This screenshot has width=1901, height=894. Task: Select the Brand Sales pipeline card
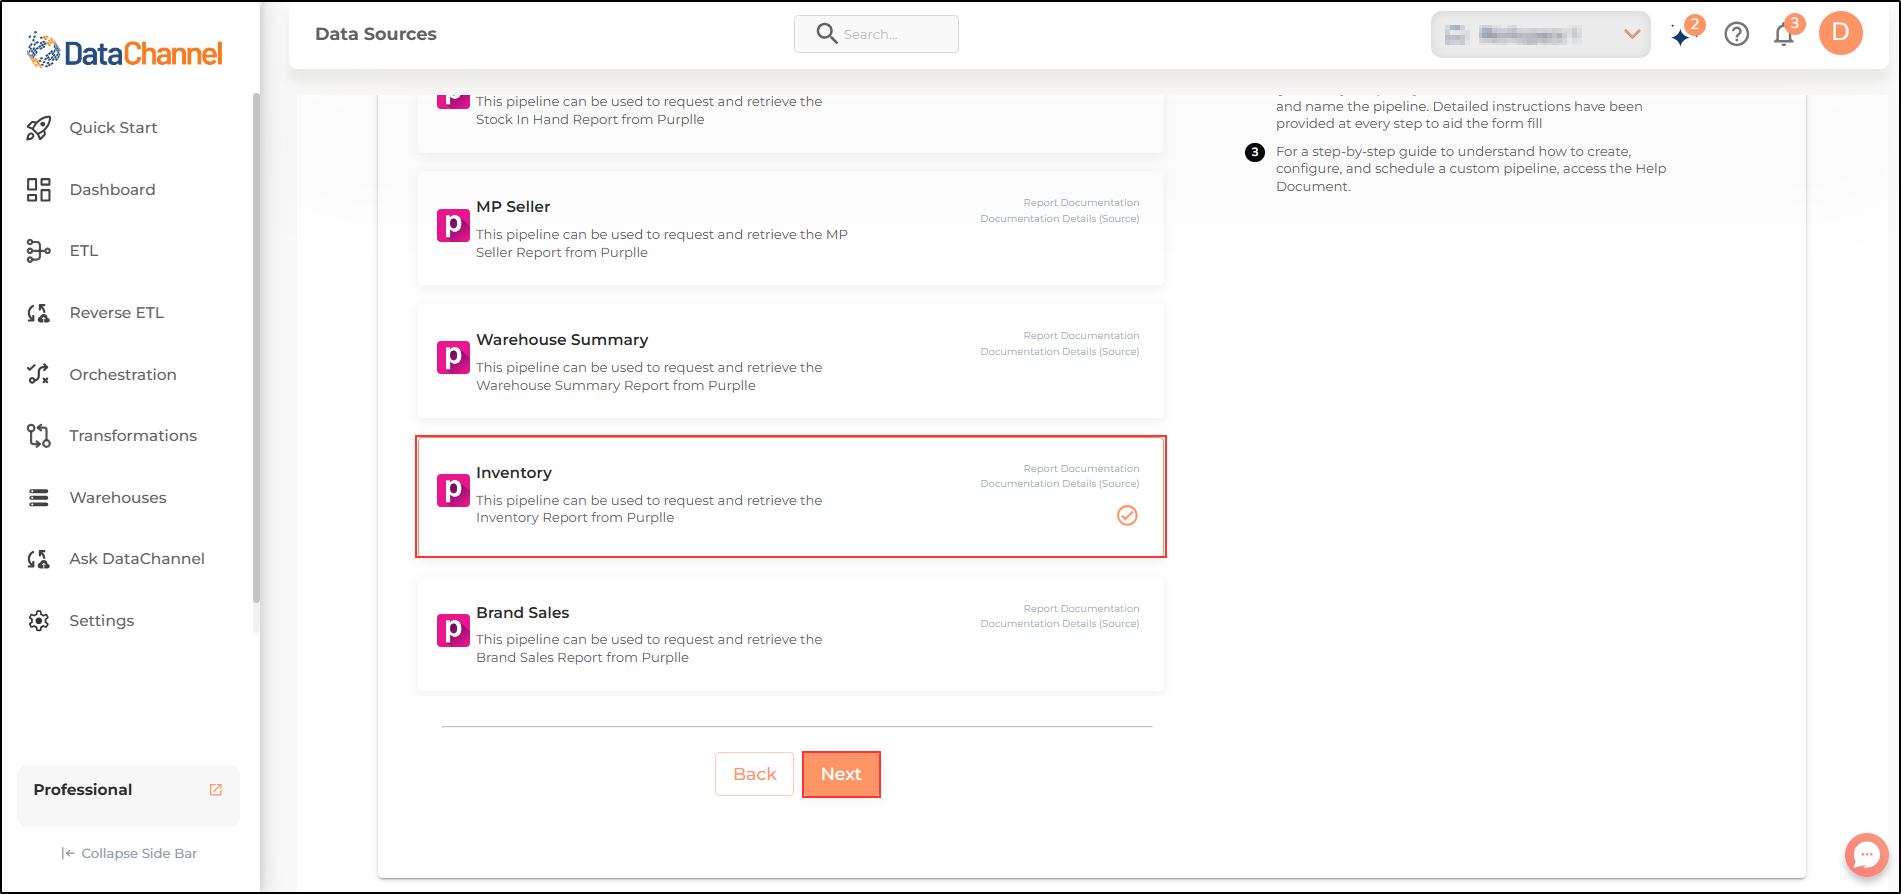(x=791, y=635)
